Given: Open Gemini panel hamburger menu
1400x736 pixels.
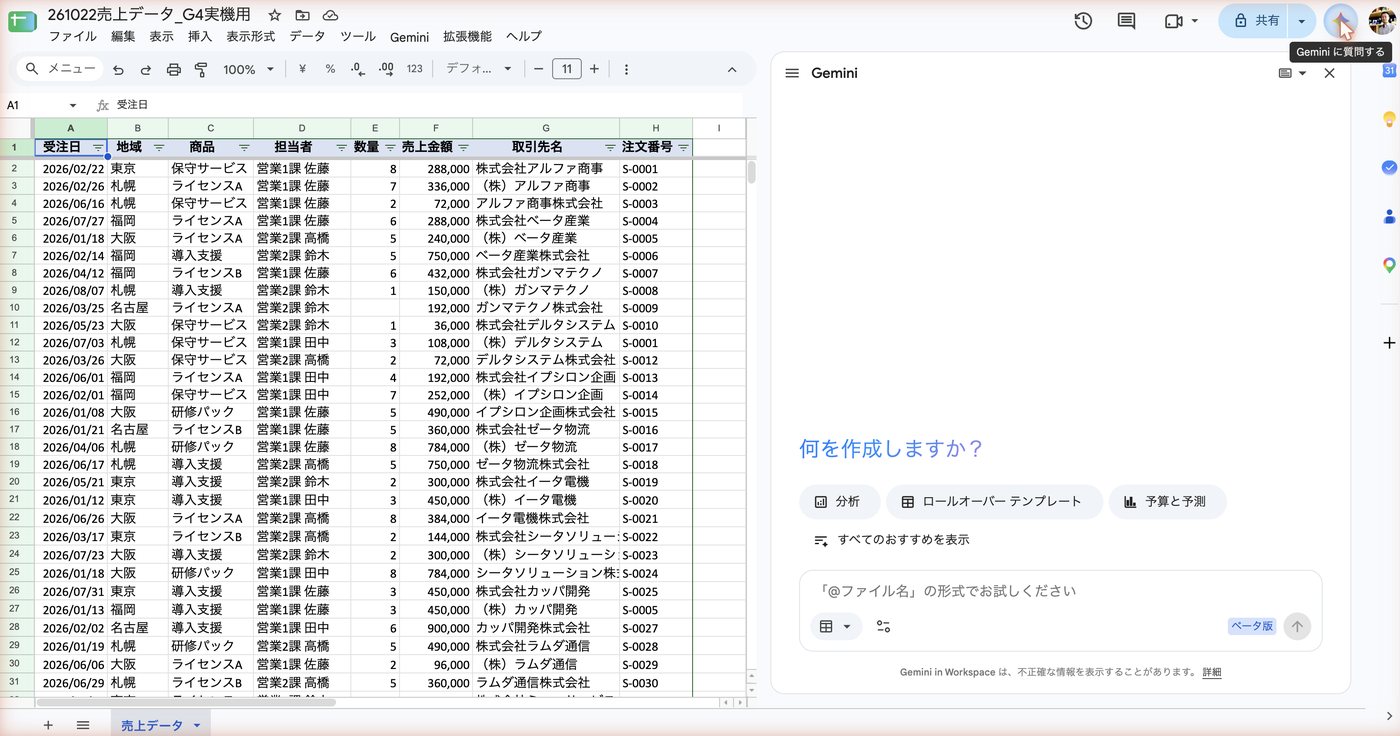Looking at the screenshot, I should 792,73.
